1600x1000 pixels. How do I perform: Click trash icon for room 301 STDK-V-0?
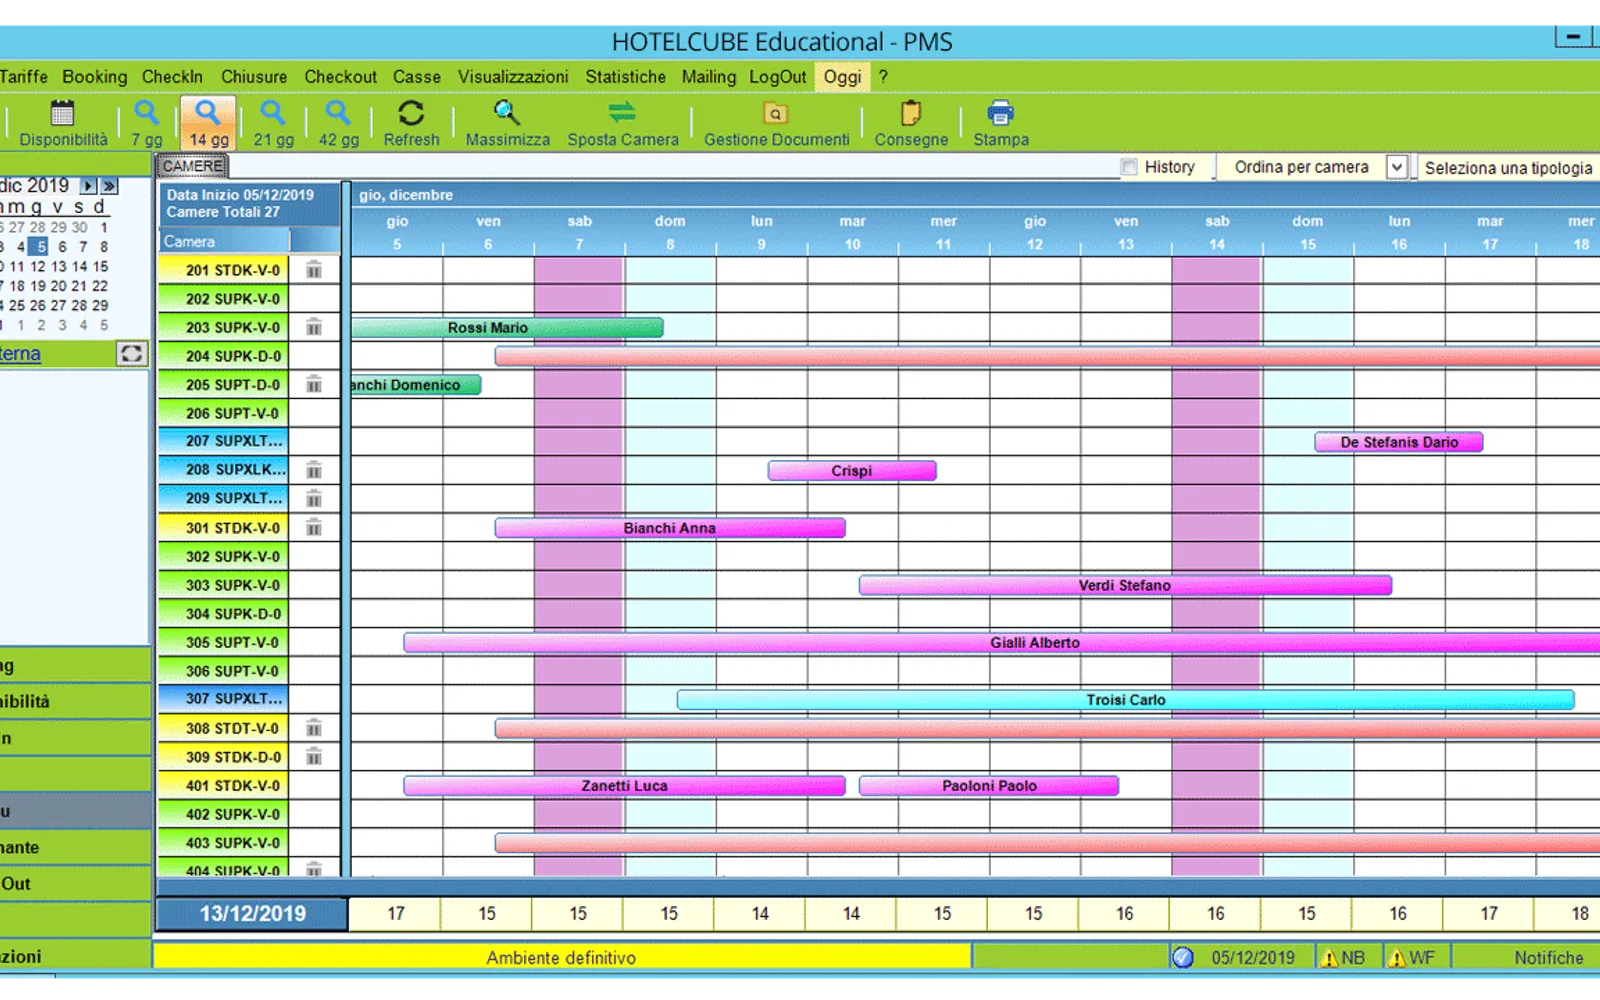point(314,528)
